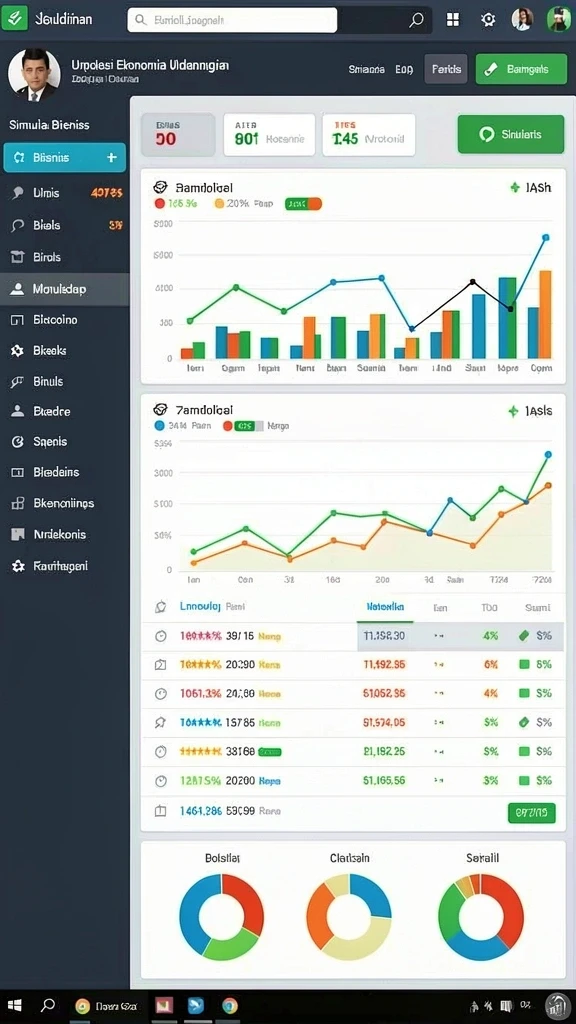Toggle the green-orange switch in chart legend
Image resolution: width=576 pixels, height=1024 pixels.
[304, 204]
